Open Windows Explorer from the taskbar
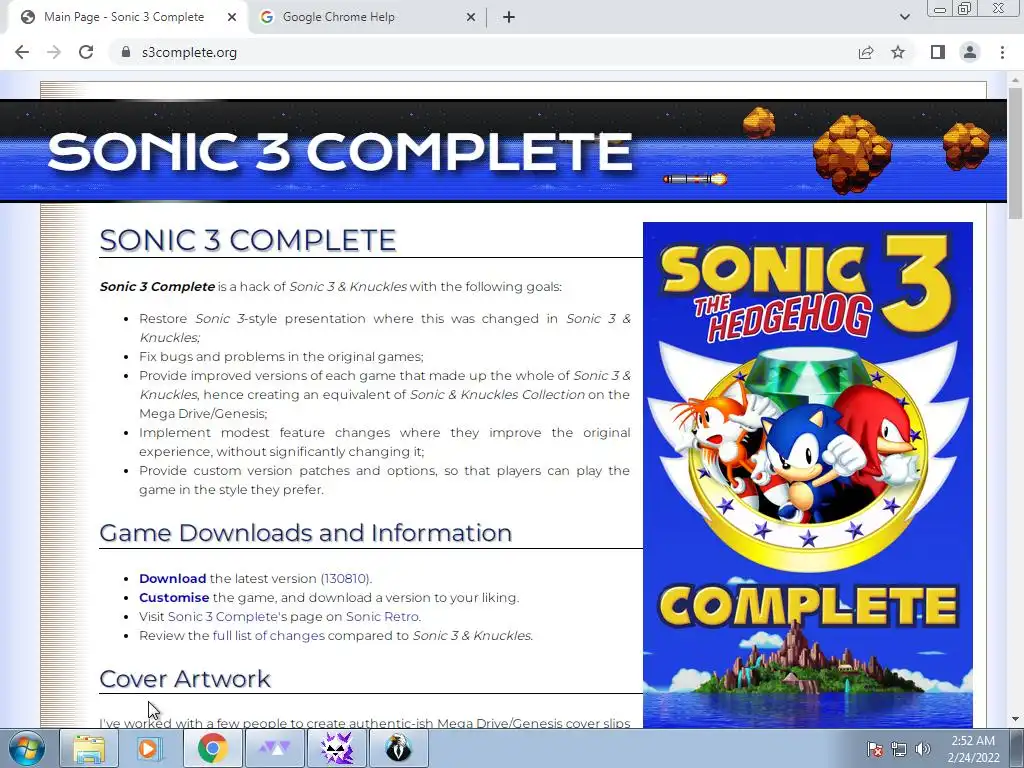This screenshot has width=1024, height=768. click(89, 748)
